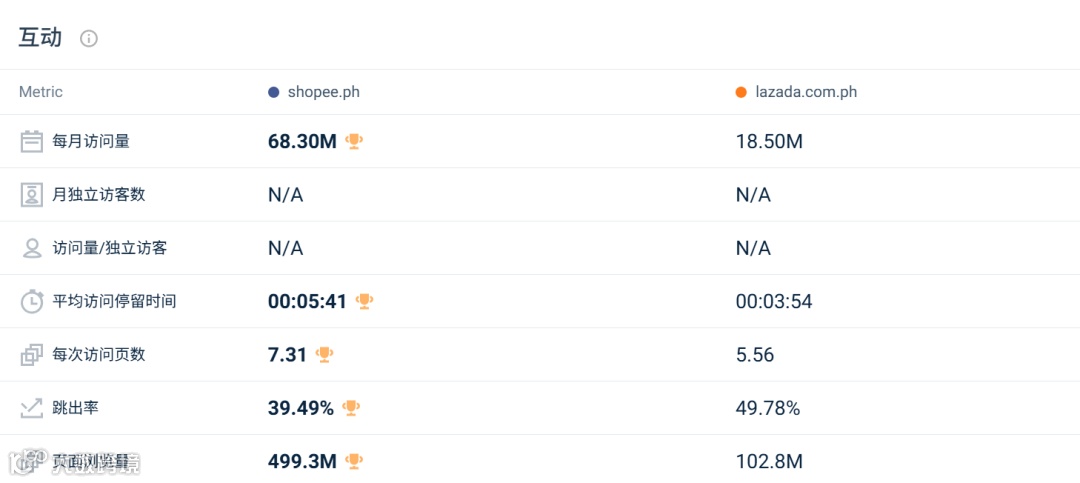The height and width of the screenshot is (483, 1080).
Task: Click the stacked pages icon for 每次访问页数
Action: point(32,354)
